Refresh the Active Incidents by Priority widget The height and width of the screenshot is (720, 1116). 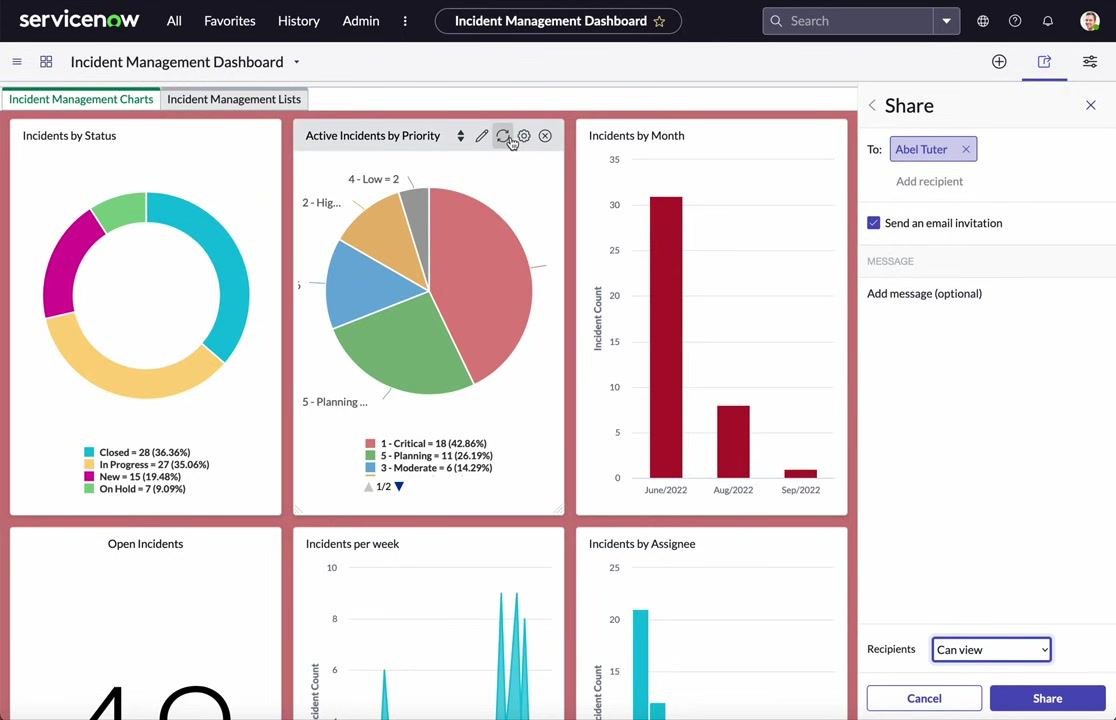coord(502,136)
